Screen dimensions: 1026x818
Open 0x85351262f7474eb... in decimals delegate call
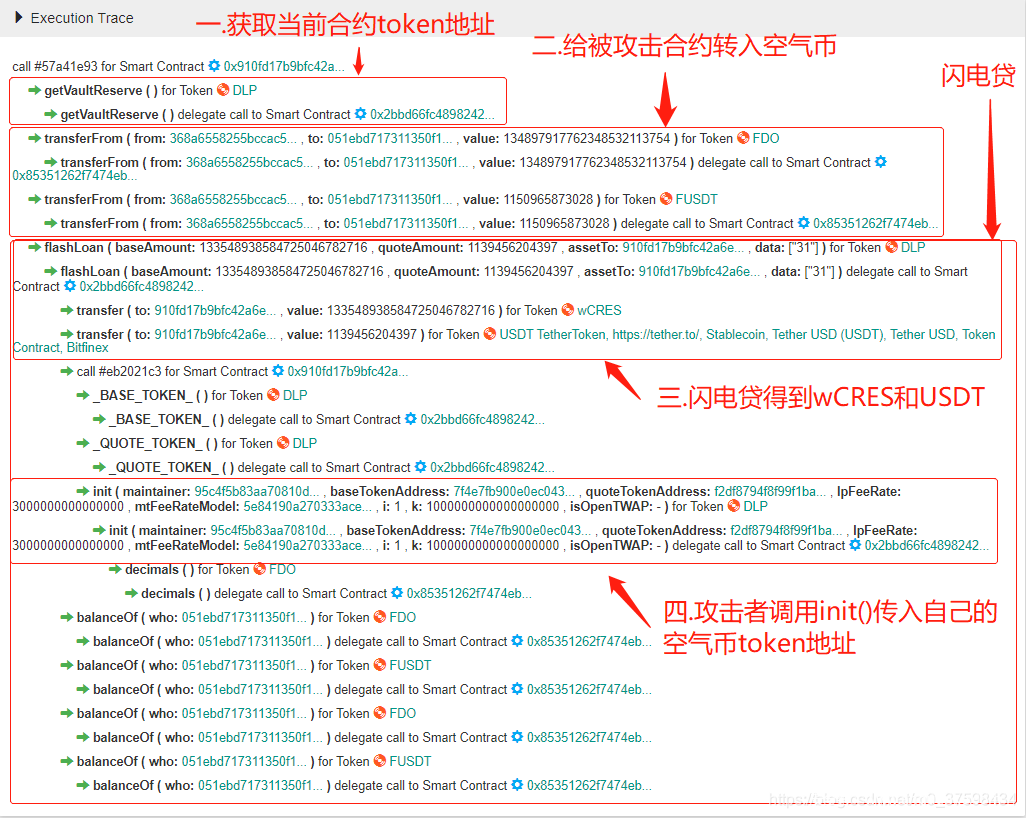coord(469,594)
